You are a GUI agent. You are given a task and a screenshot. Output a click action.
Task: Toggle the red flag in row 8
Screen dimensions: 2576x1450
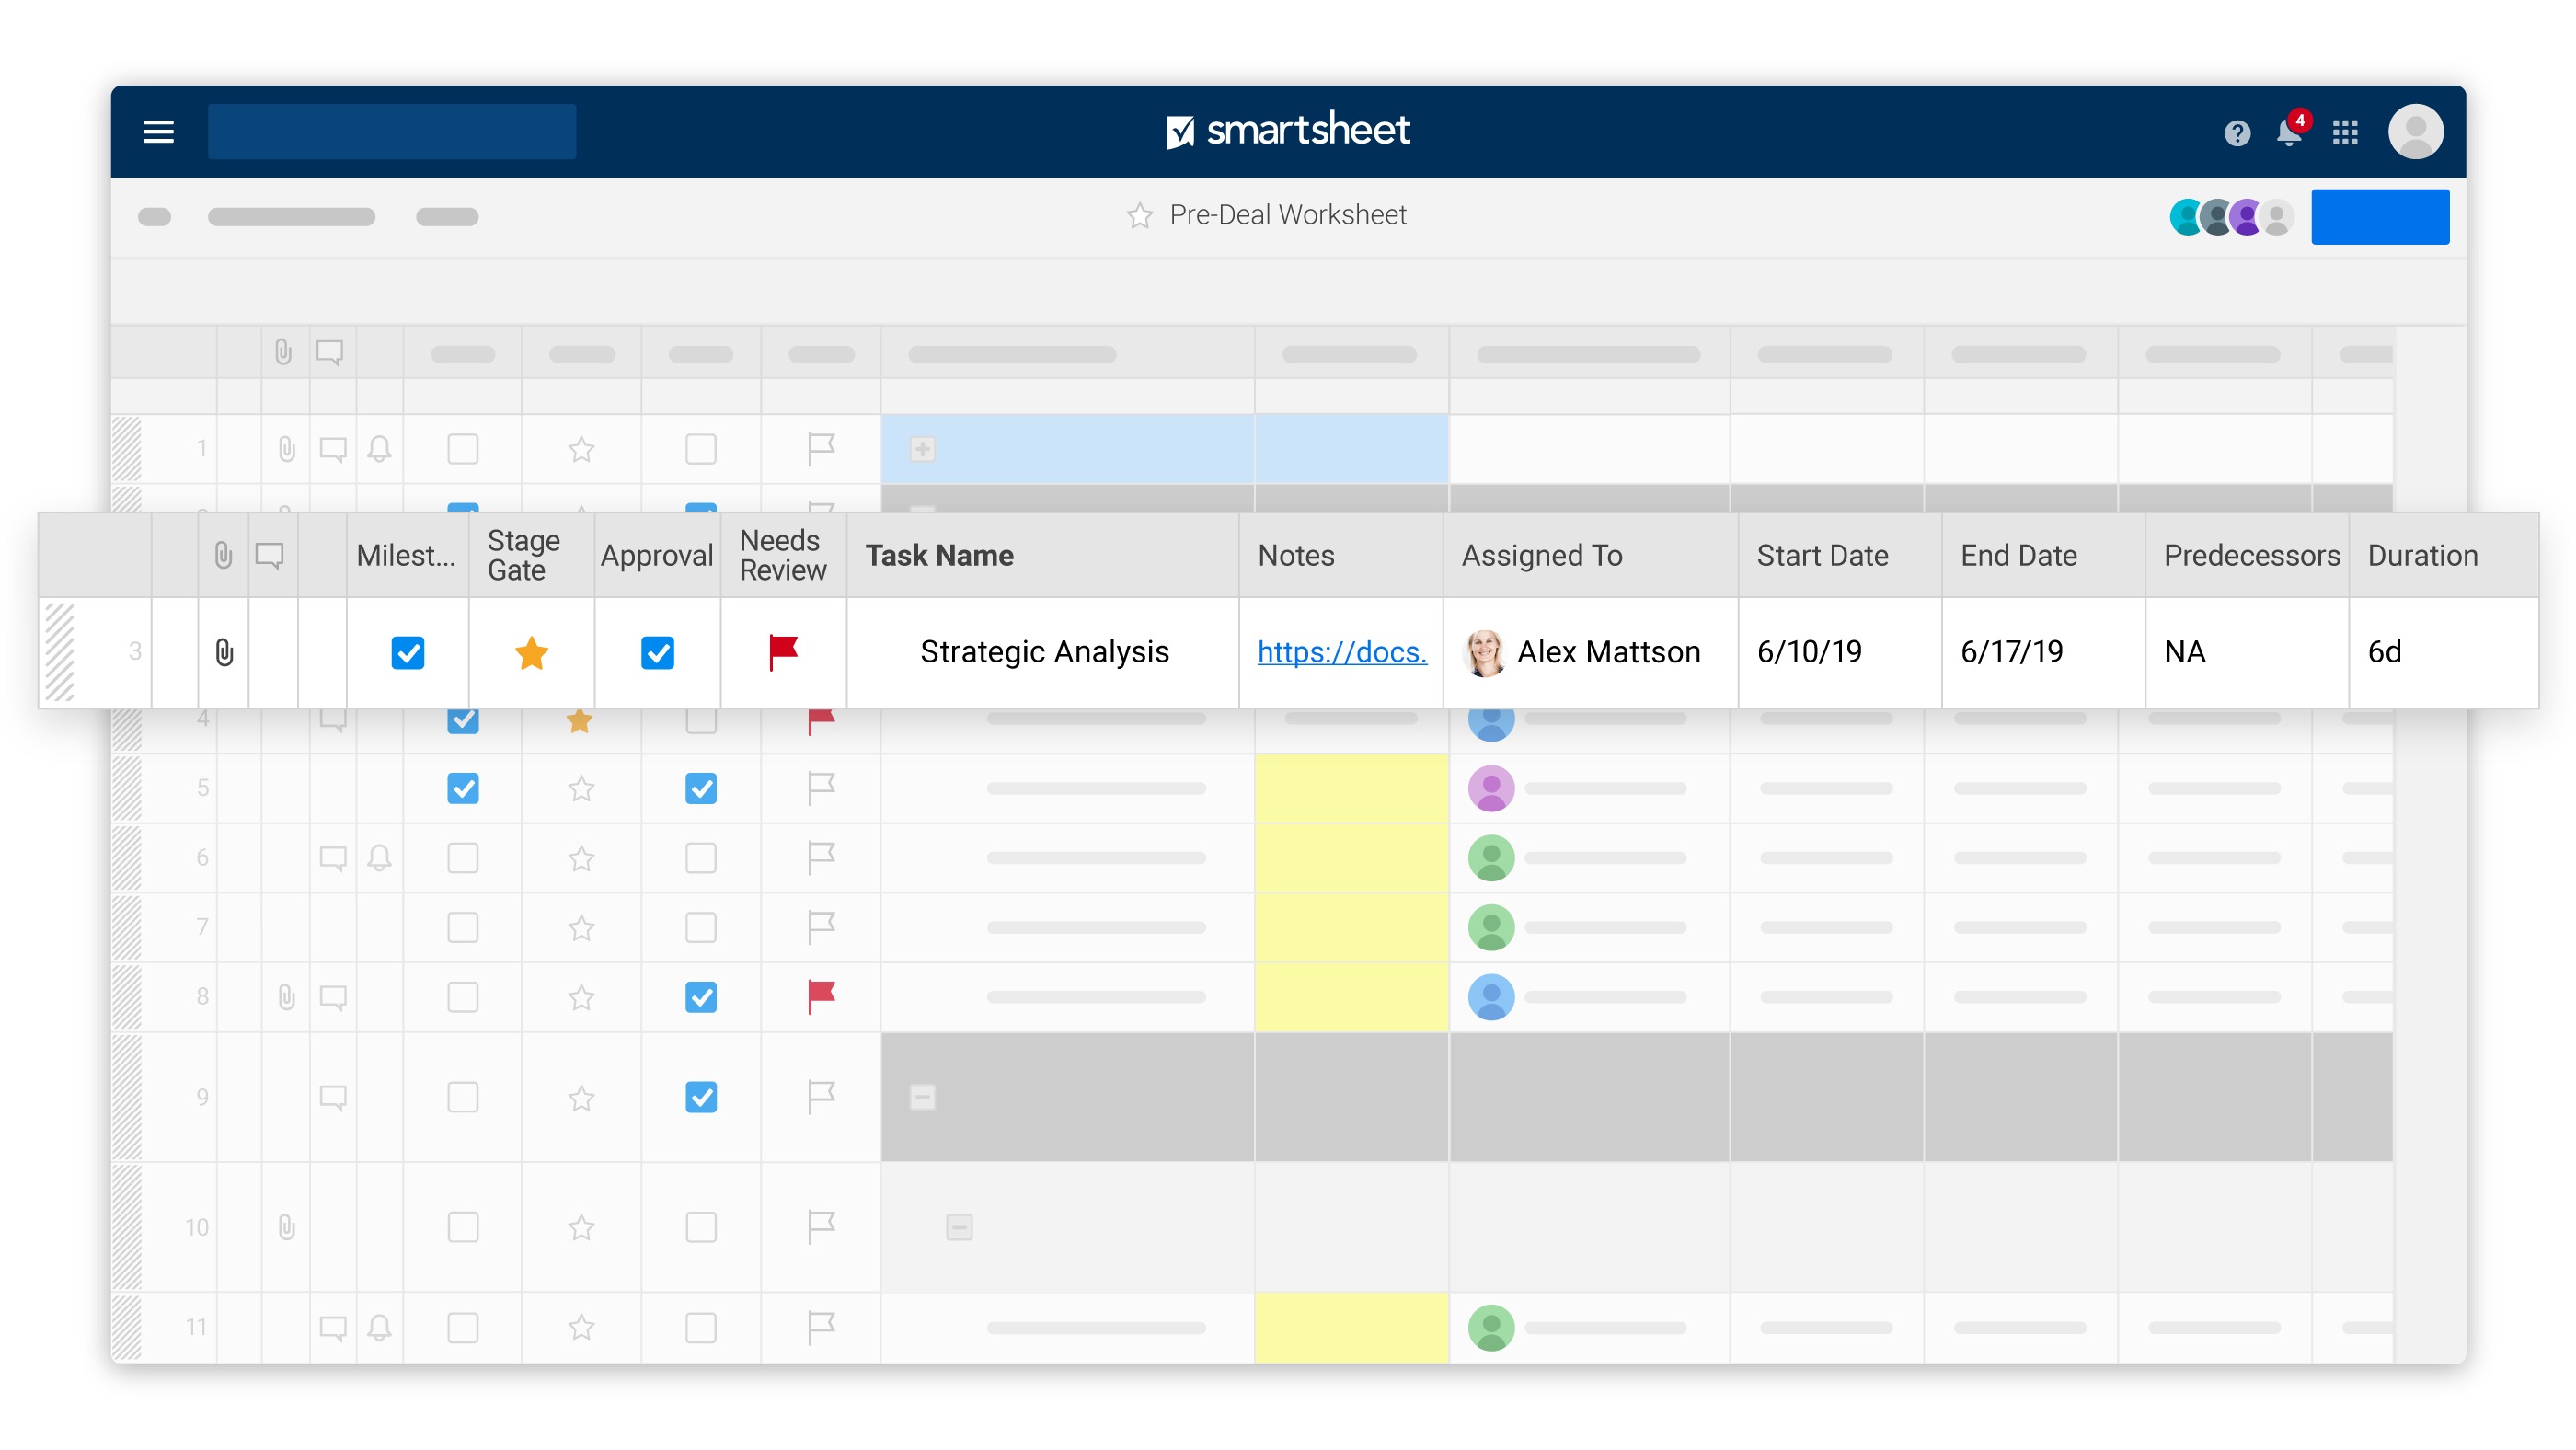[820, 997]
